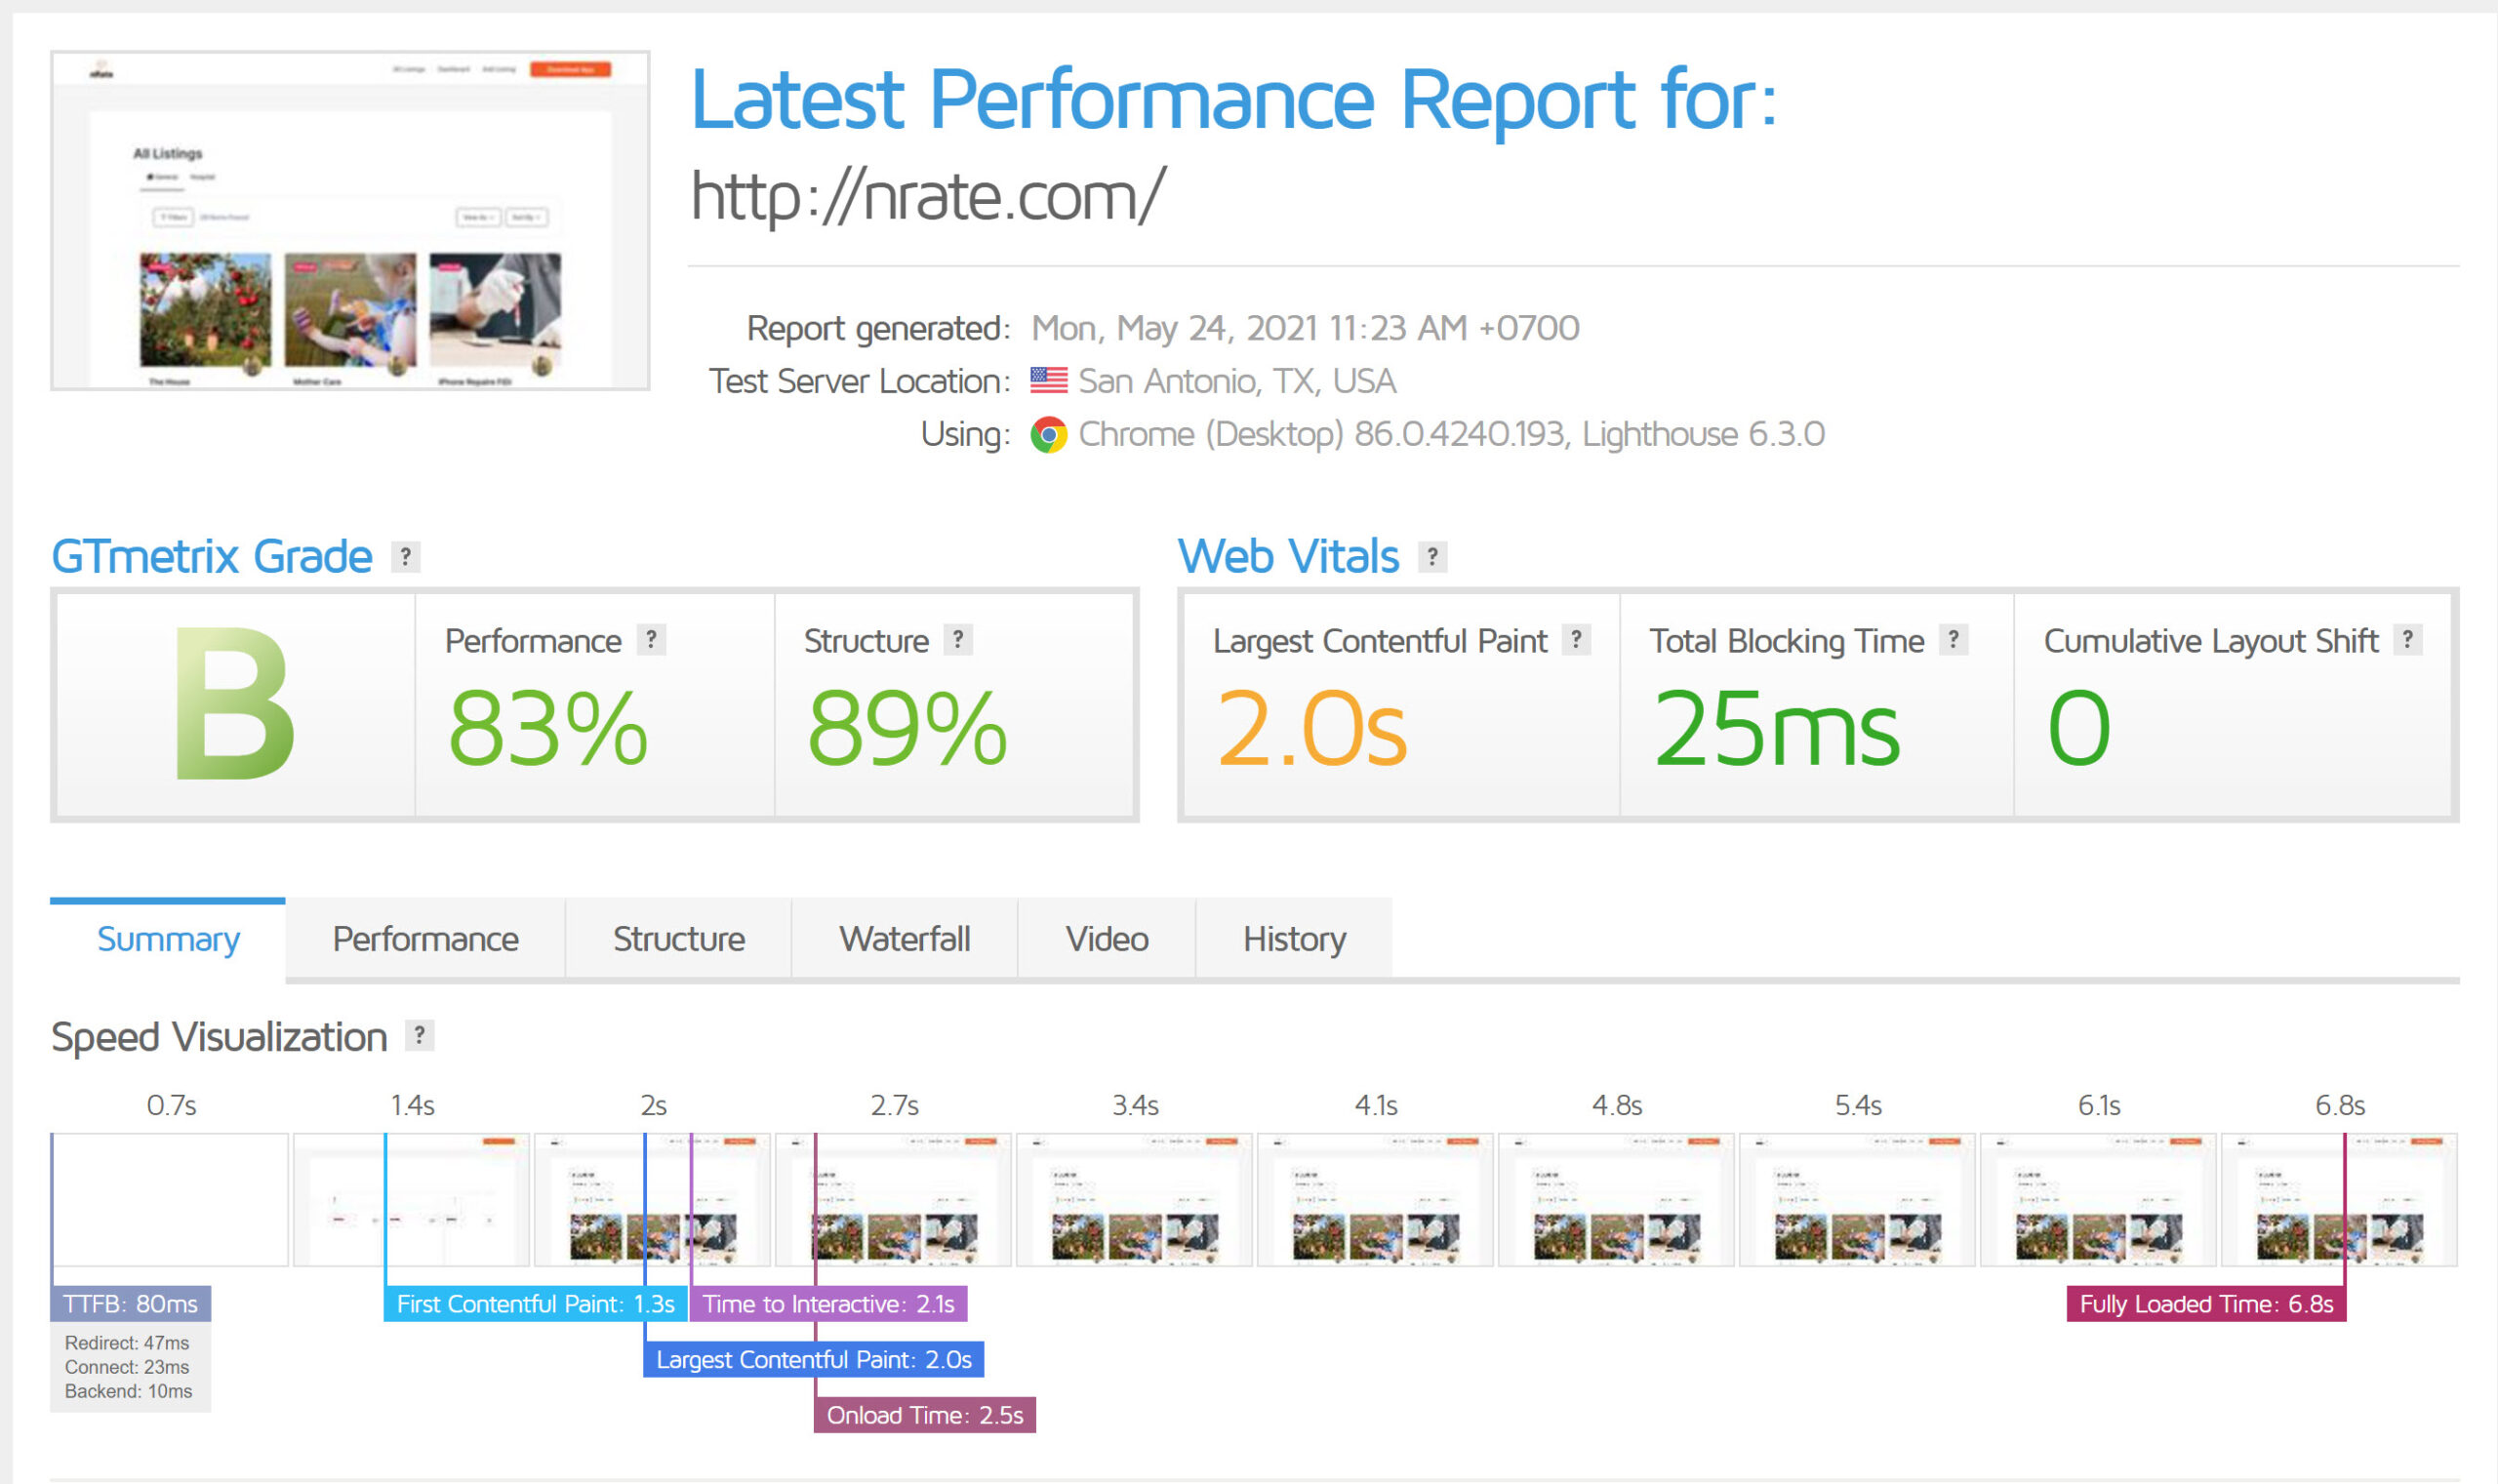This screenshot has height=1484, width=2498.
Task: Go to the History tab
Action: click(1294, 939)
